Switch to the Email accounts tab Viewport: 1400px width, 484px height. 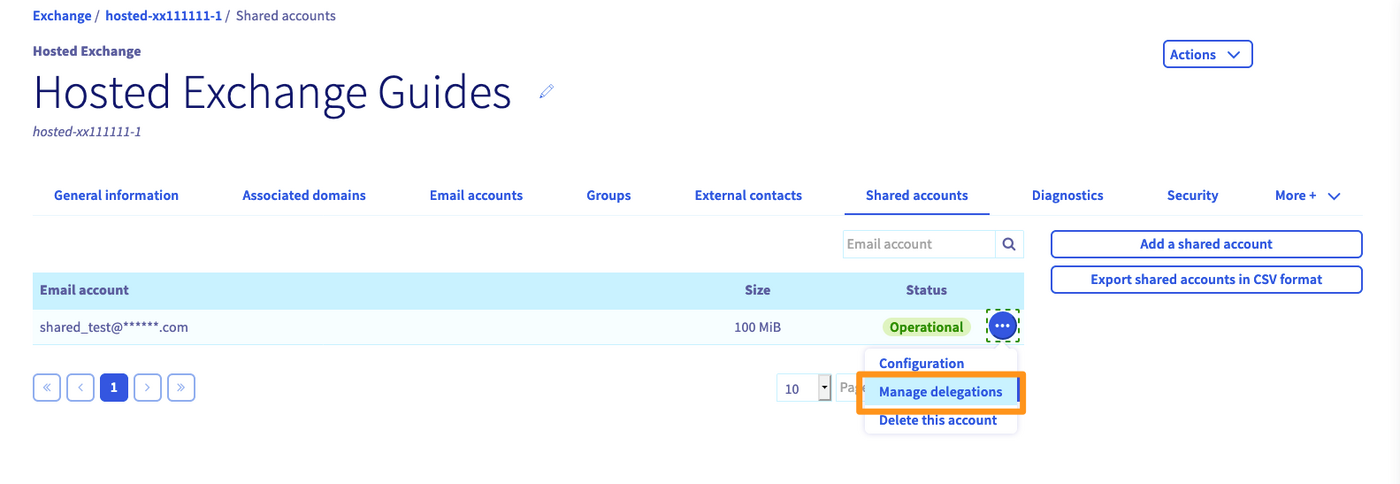pos(476,196)
